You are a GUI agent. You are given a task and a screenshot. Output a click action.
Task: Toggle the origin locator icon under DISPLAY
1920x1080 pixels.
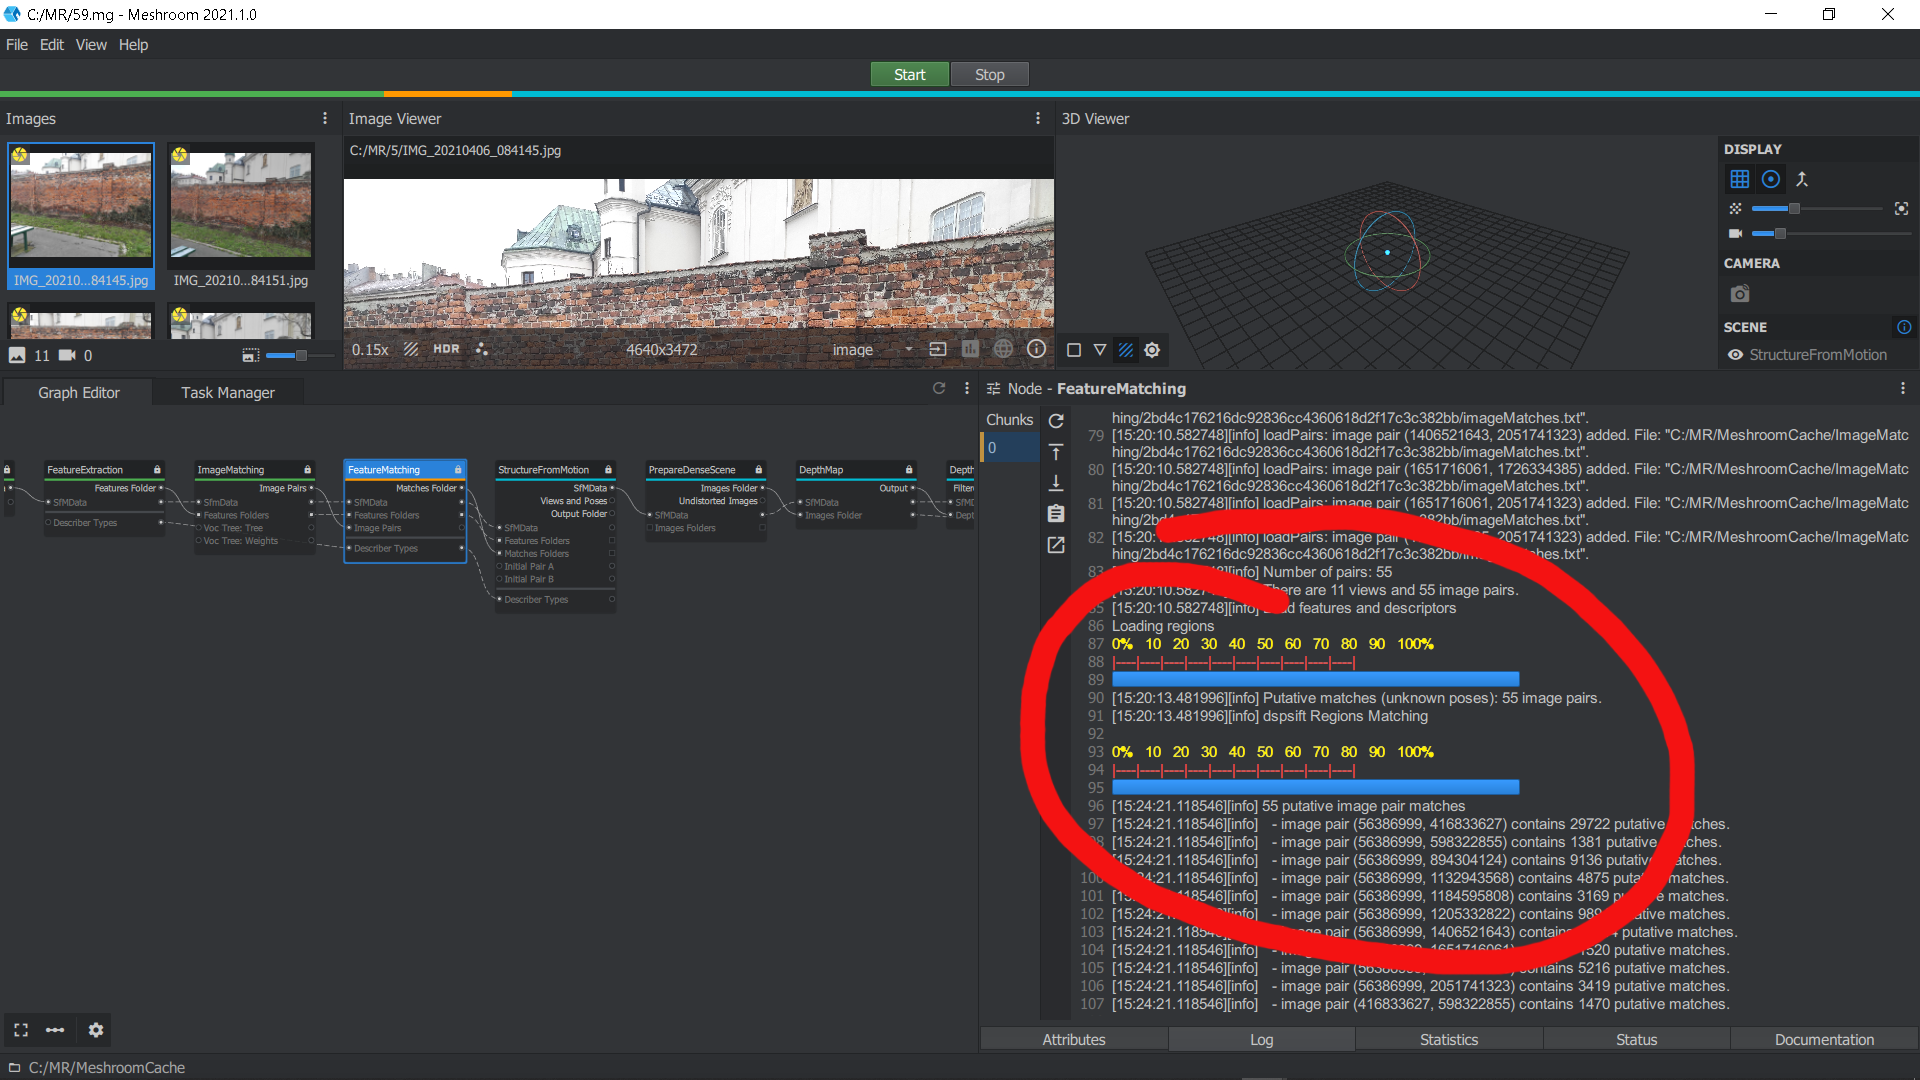[x=1802, y=179]
